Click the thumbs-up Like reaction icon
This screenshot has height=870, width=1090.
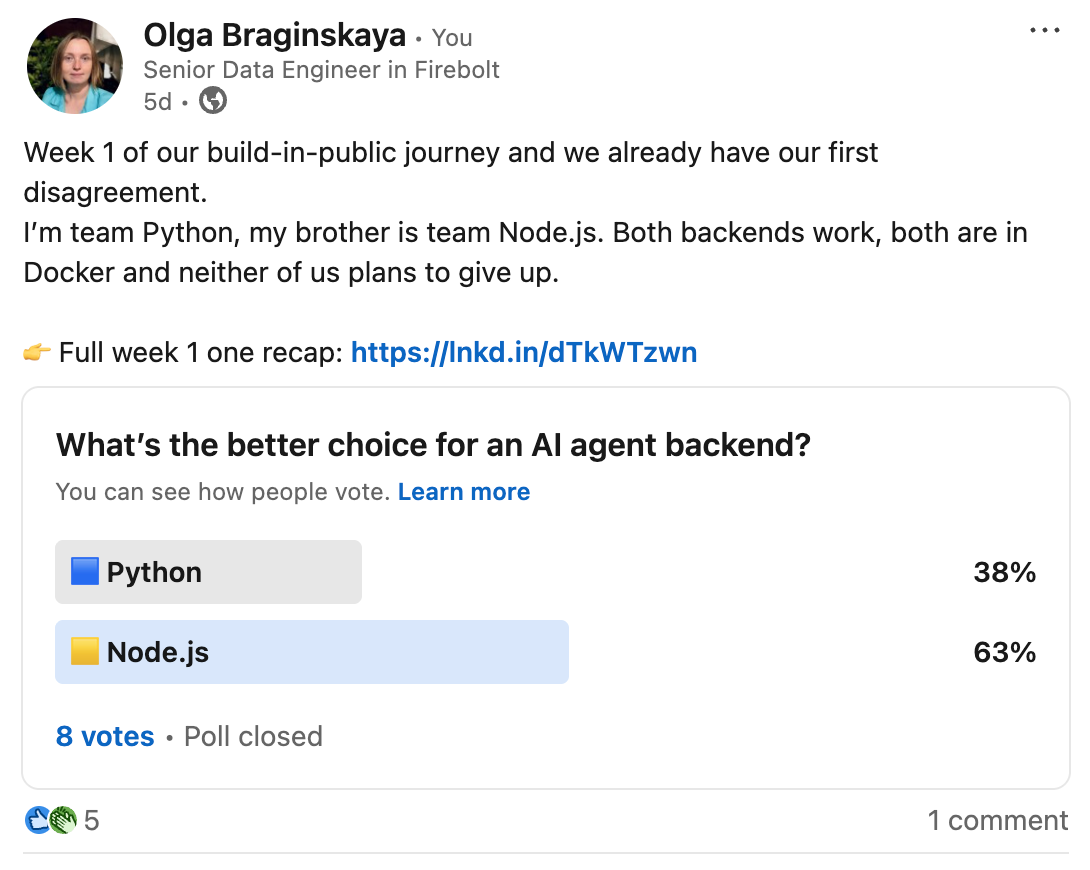tap(37, 820)
